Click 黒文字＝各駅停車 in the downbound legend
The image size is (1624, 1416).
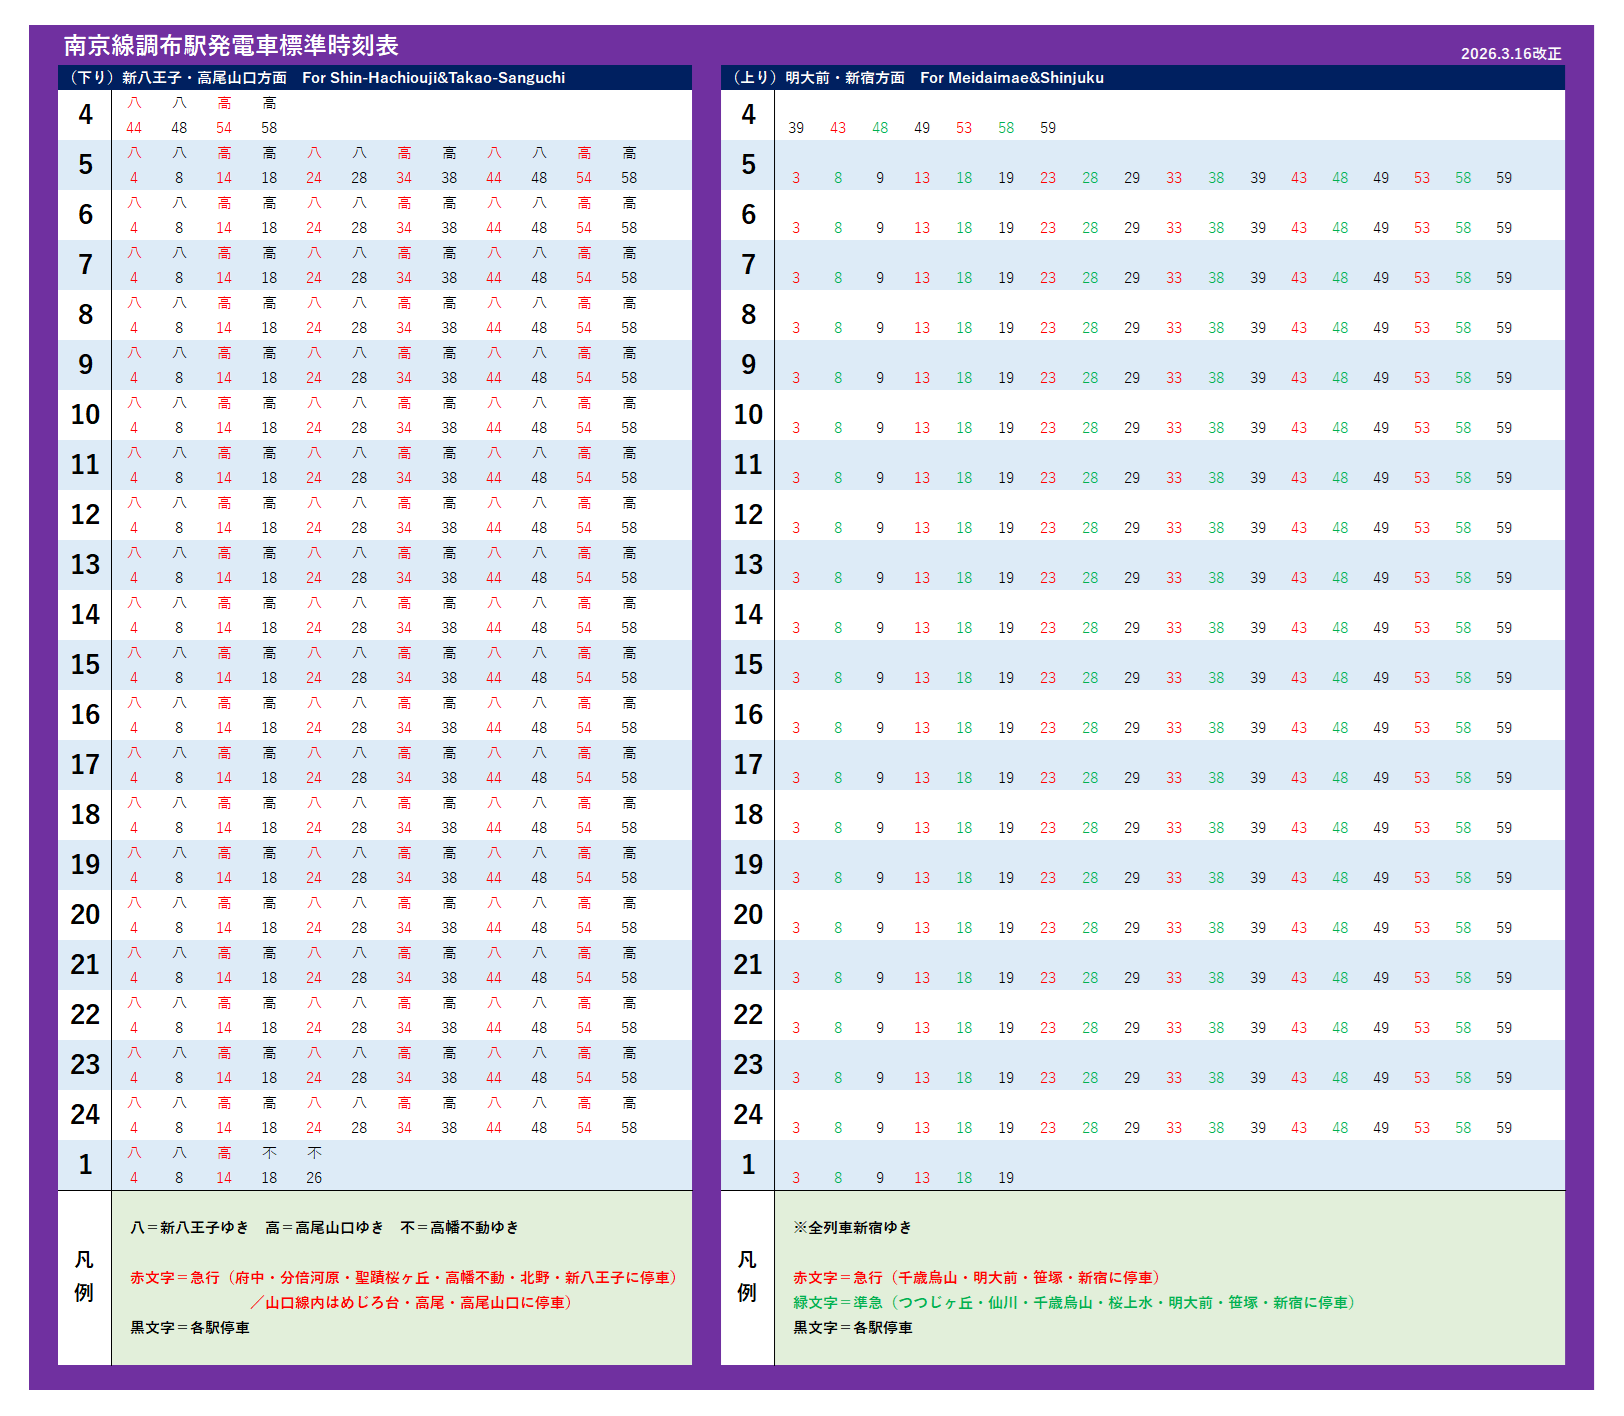[x=190, y=1328]
